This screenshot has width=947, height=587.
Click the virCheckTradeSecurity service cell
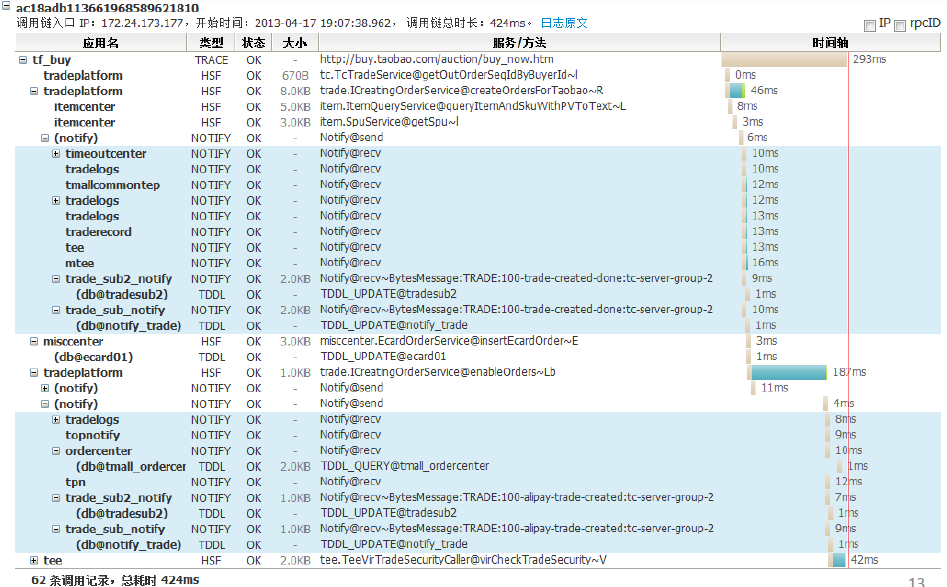[463, 560]
